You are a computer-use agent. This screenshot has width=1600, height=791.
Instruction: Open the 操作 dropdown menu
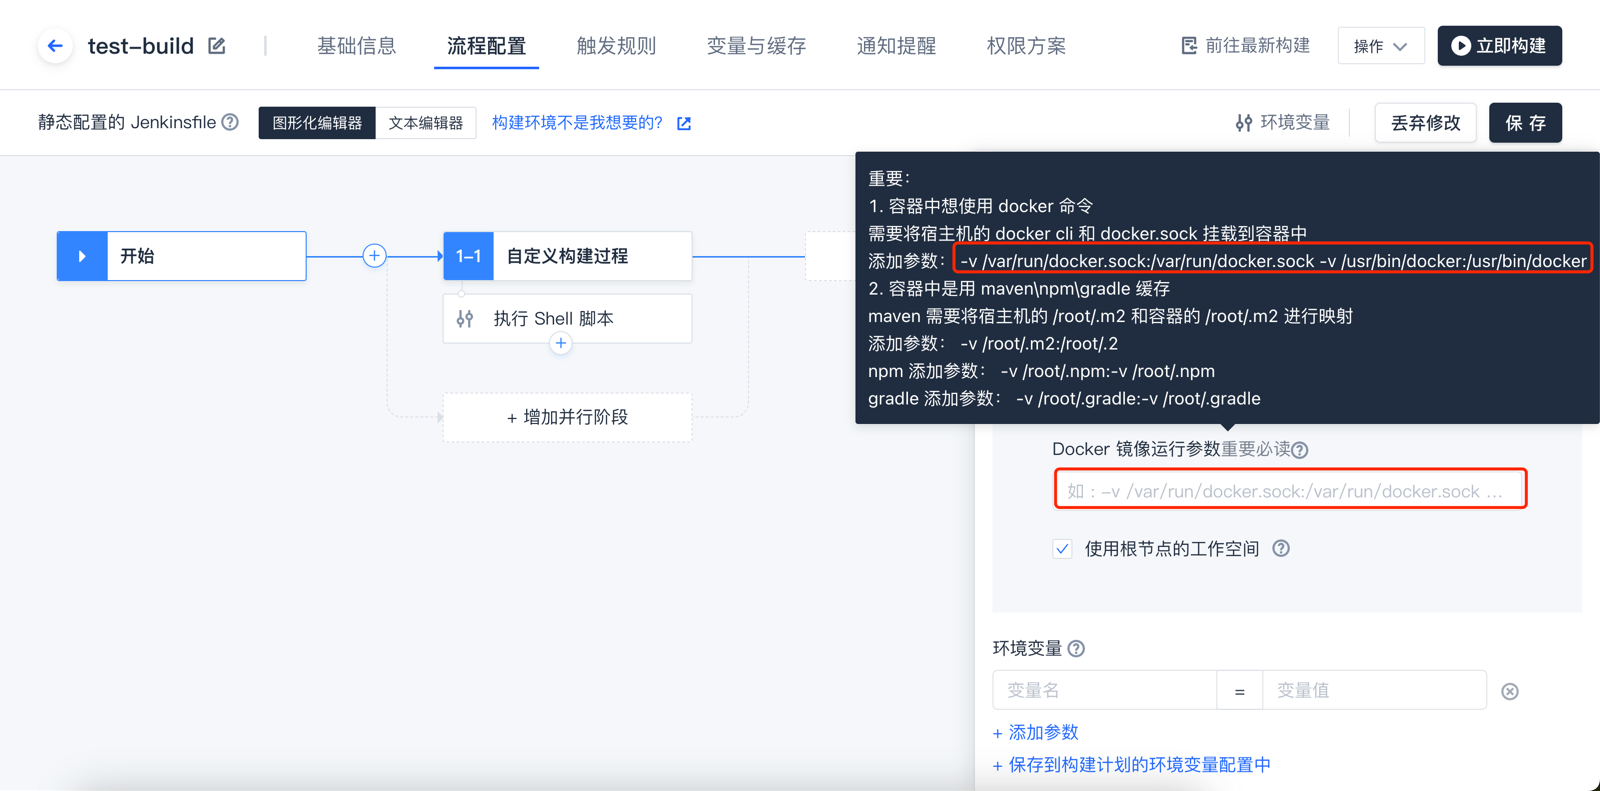click(x=1380, y=46)
